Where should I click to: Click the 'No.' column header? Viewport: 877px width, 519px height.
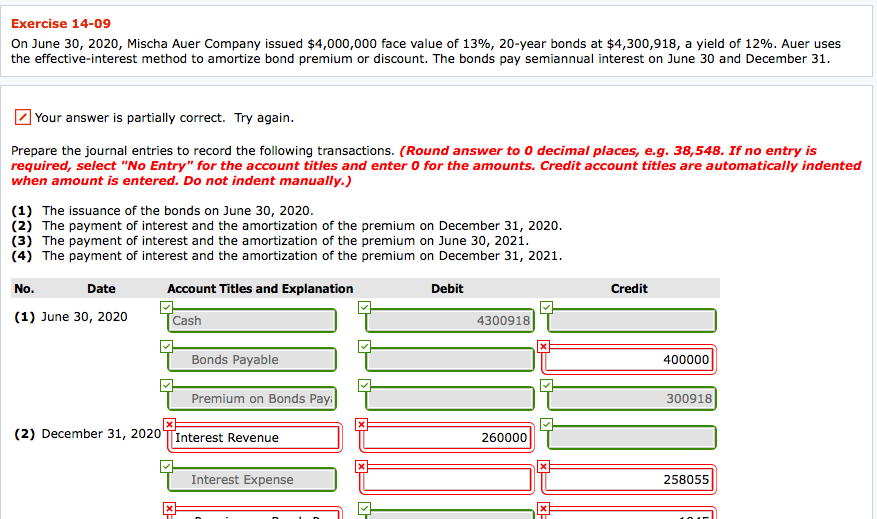(x=24, y=289)
